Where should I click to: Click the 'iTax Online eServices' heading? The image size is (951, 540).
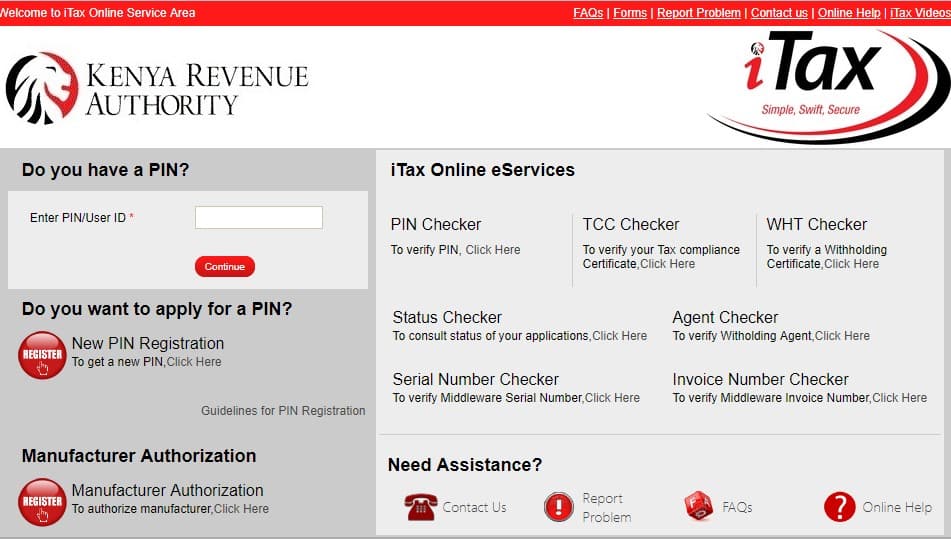pyautogui.click(x=483, y=170)
